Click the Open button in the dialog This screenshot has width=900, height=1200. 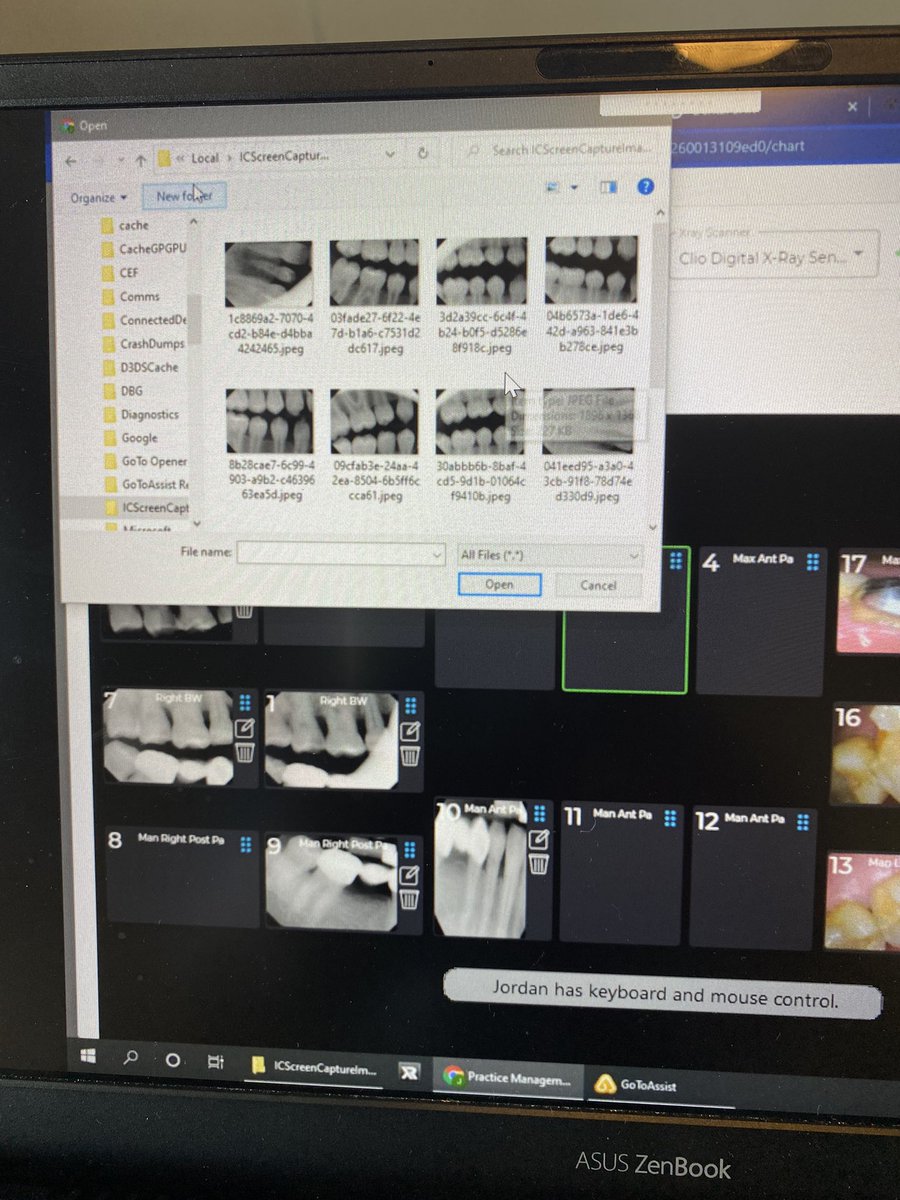click(499, 585)
